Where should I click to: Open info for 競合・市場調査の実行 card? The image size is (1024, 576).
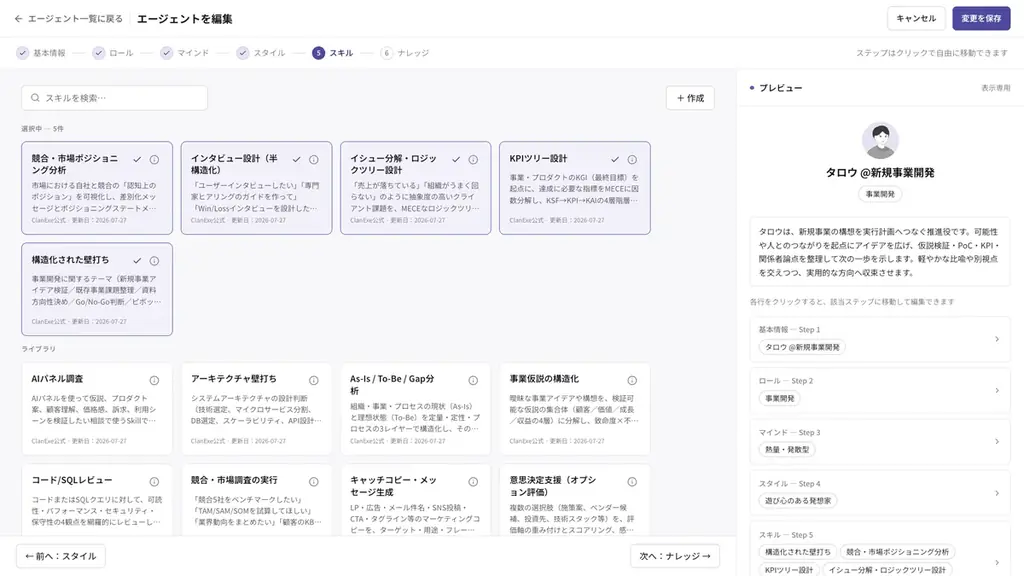pos(313,481)
